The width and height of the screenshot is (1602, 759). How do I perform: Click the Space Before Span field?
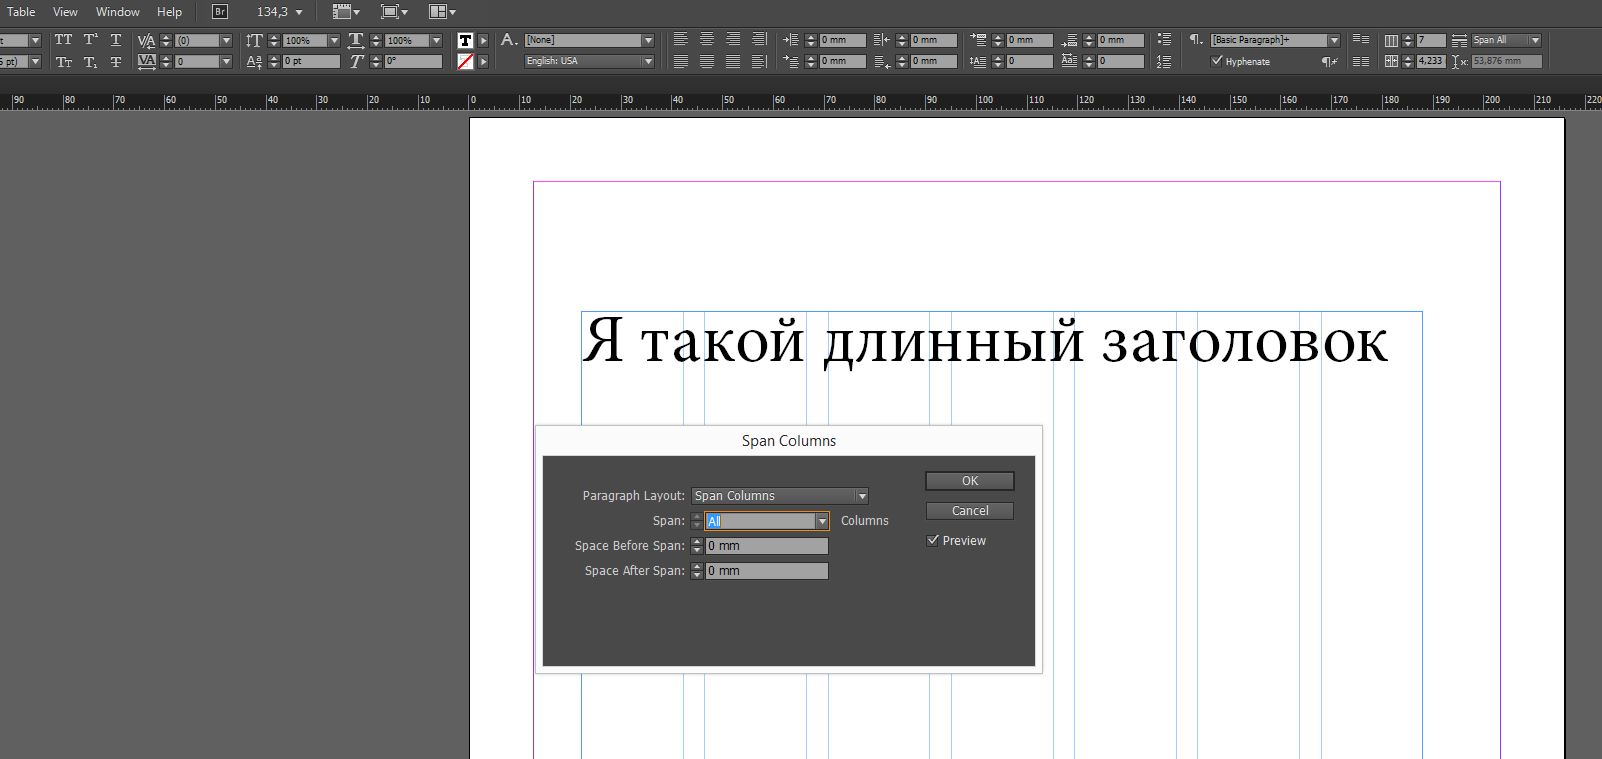(x=767, y=546)
